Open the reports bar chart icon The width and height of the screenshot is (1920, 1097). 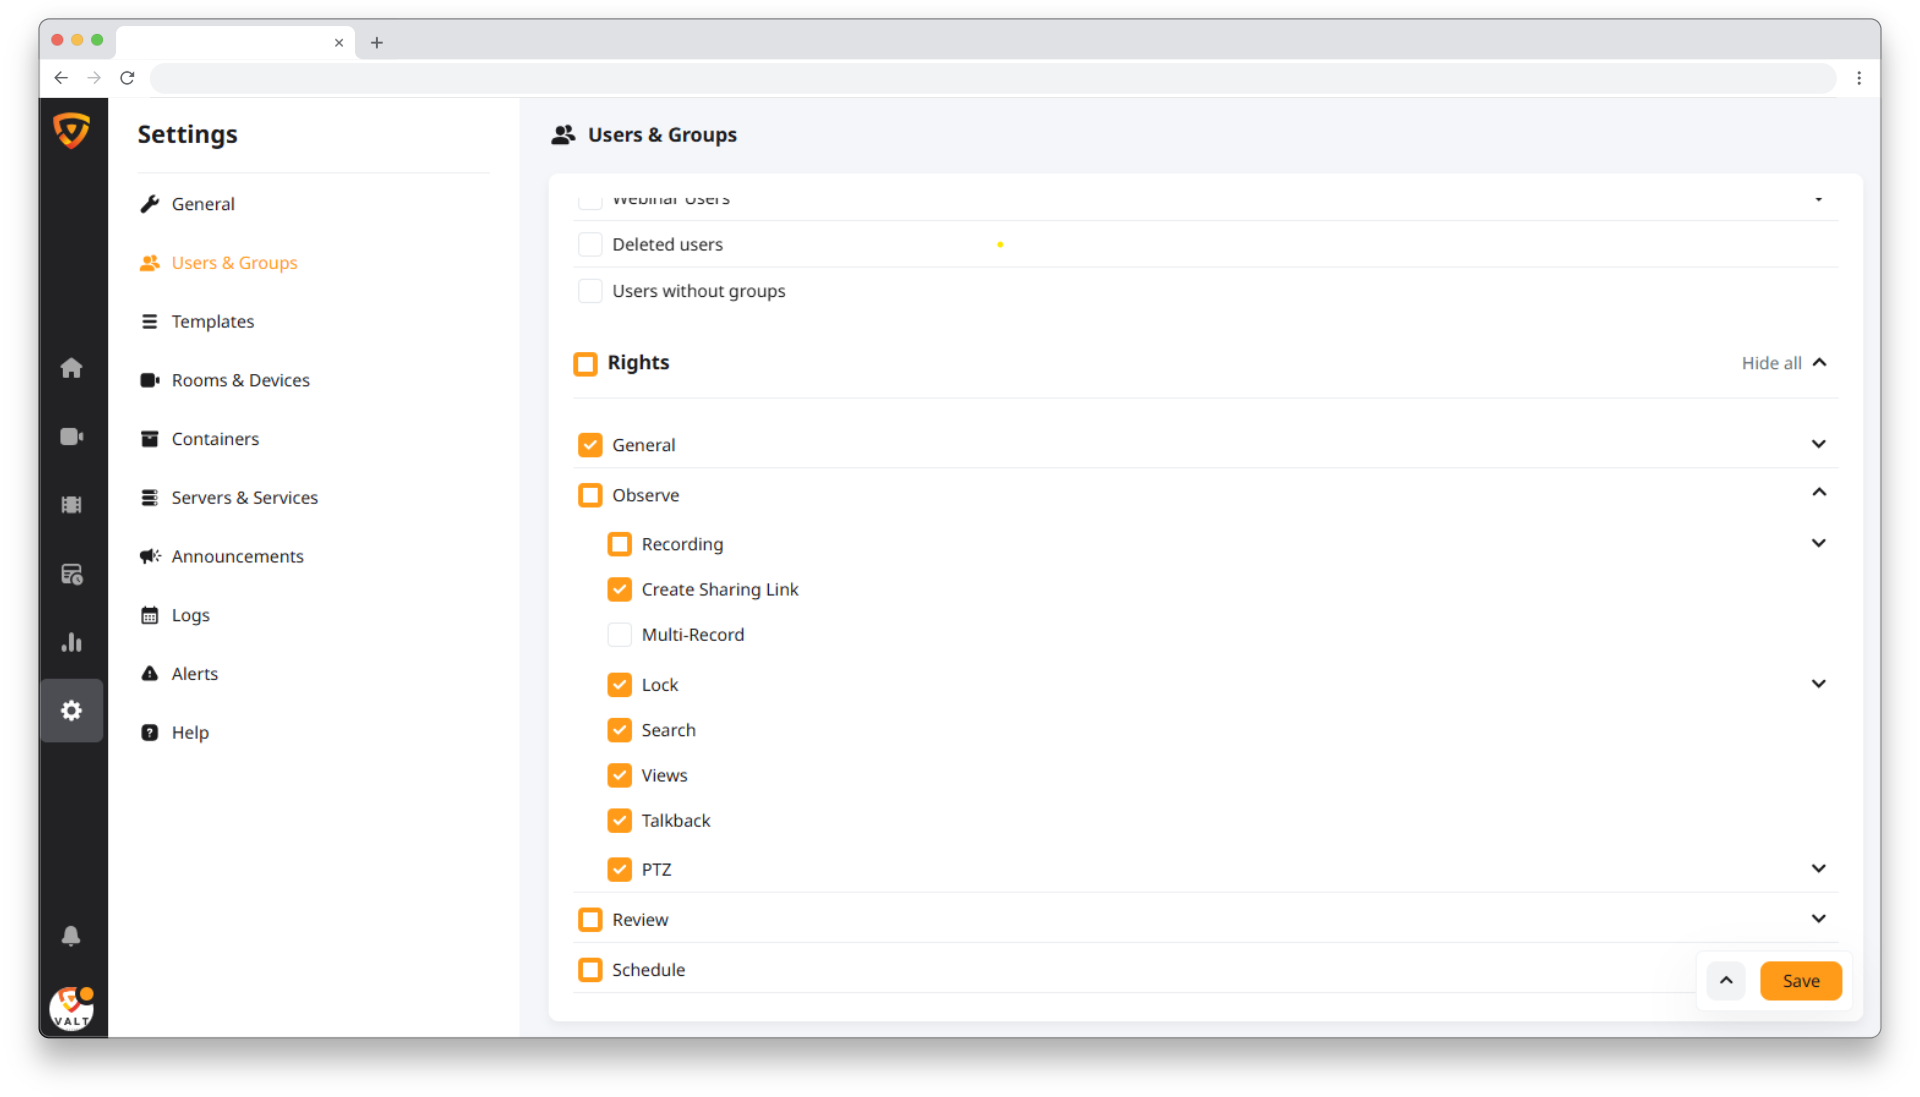tap(71, 642)
